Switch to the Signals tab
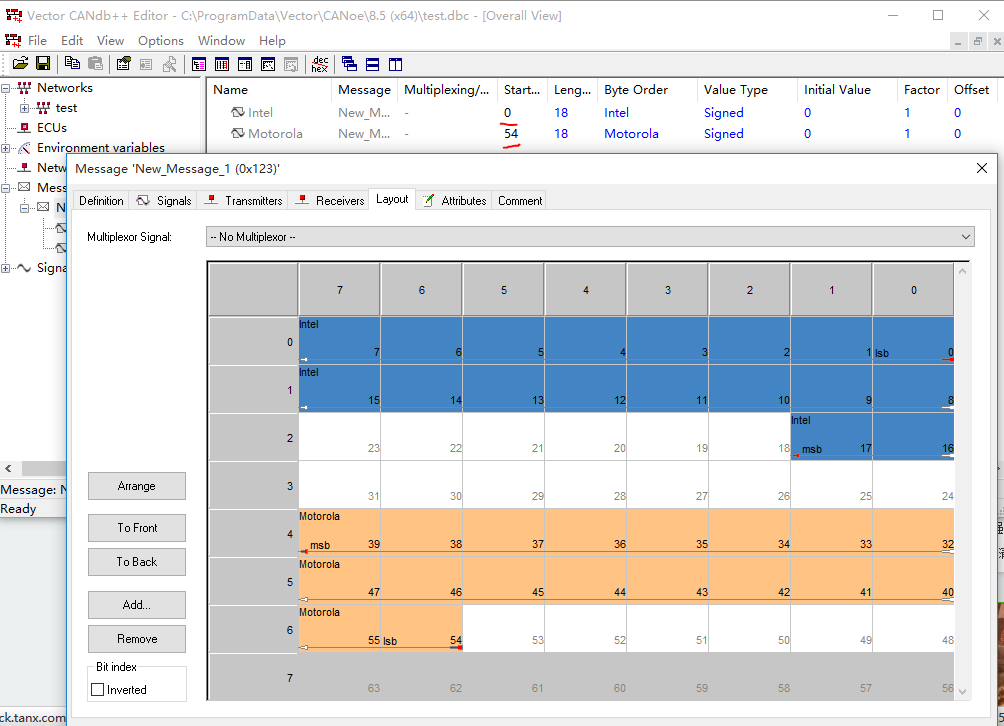 (x=165, y=201)
